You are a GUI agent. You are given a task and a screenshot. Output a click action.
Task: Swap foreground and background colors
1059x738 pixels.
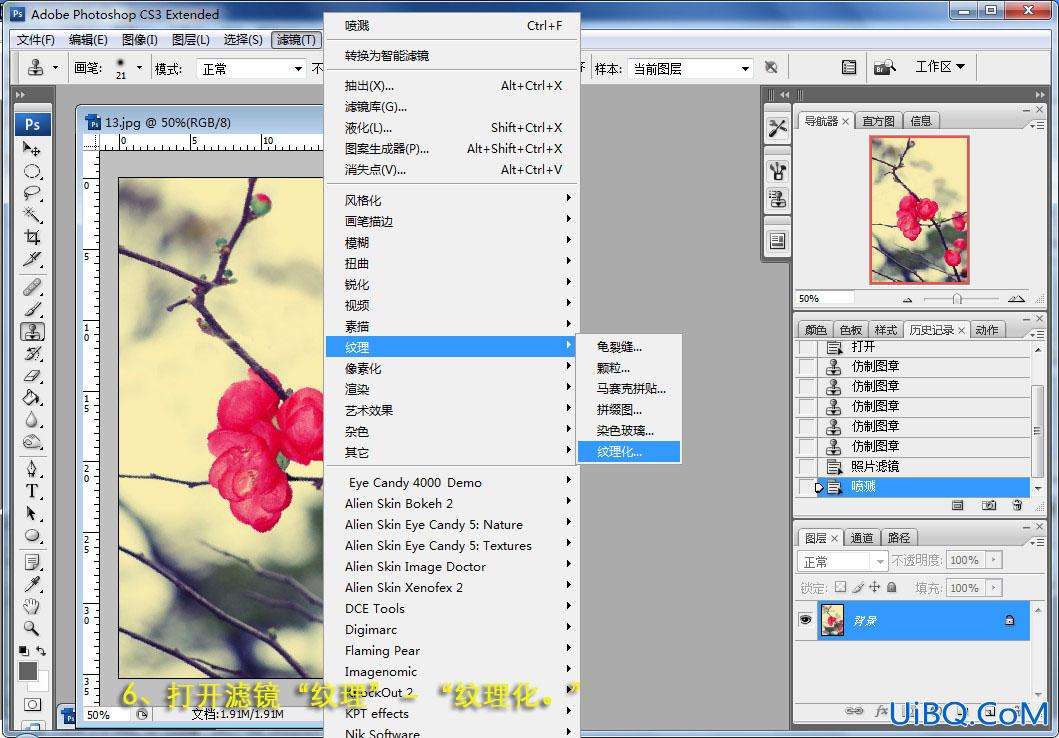click(x=41, y=651)
